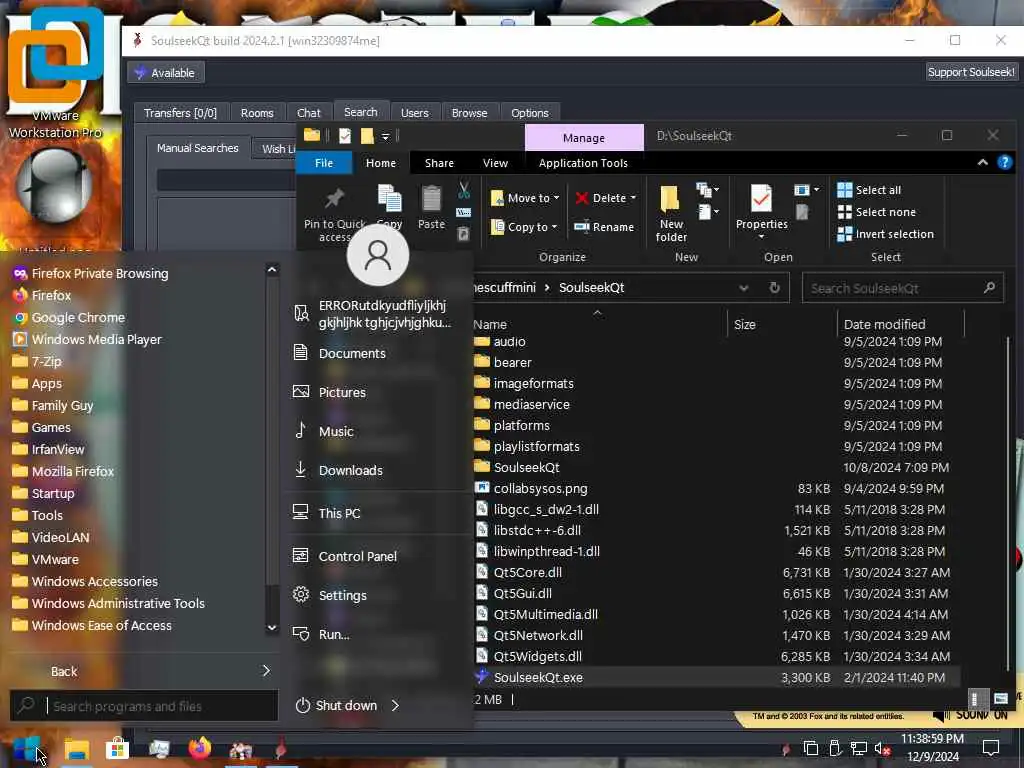Click the Rename ribbon button

tap(604, 227)
